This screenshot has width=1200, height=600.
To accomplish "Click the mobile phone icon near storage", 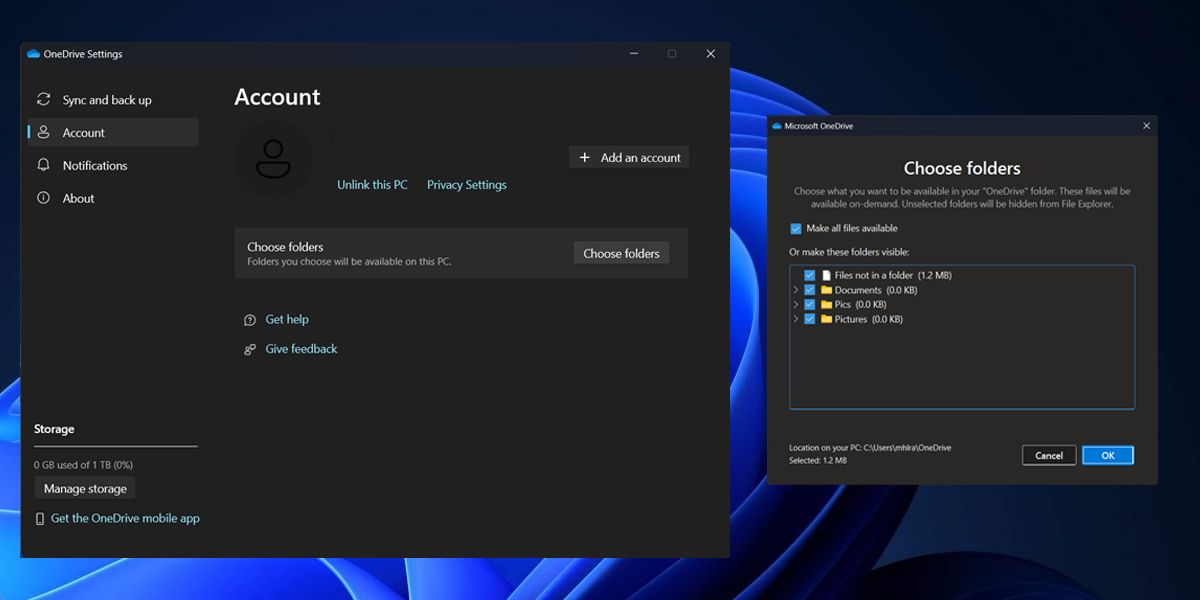I will point(40,519).
